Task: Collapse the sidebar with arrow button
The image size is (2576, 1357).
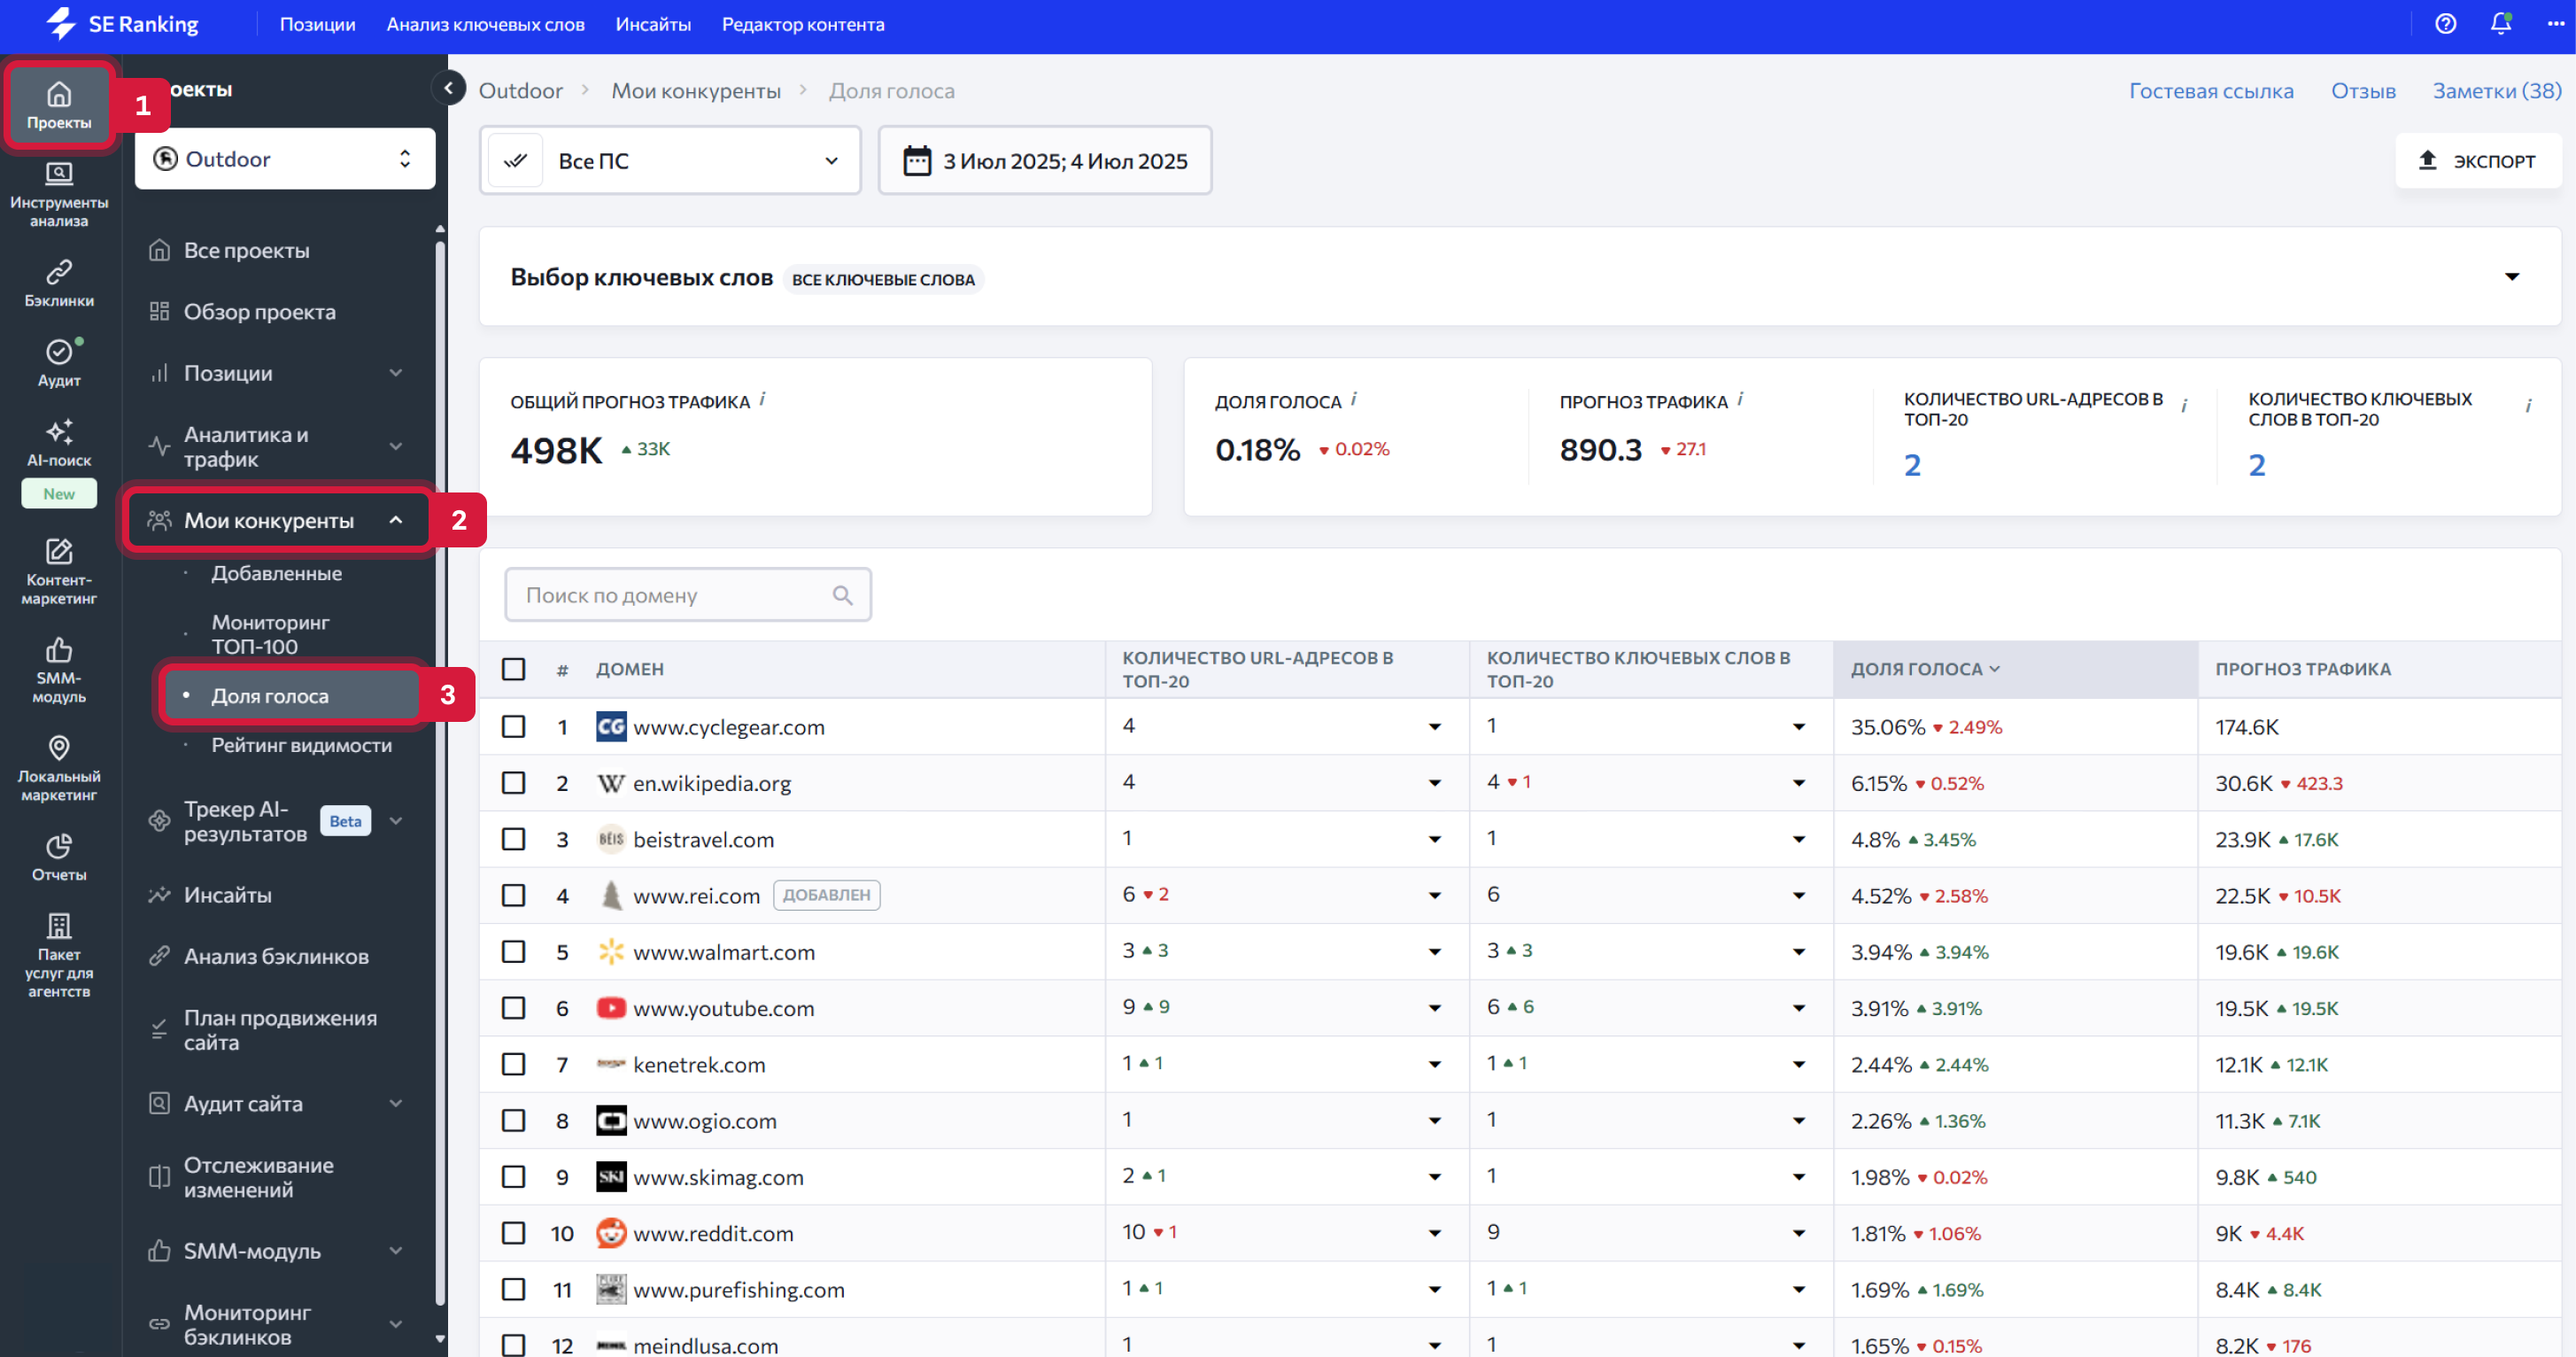Action: pyautogui.click(x=449, y=88)
